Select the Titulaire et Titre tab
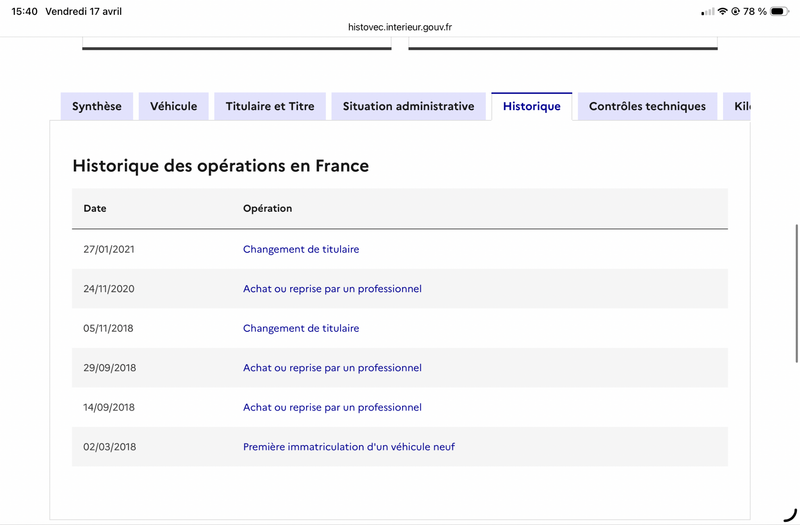The height and width of the screenshot is (525, 800). 270,106
